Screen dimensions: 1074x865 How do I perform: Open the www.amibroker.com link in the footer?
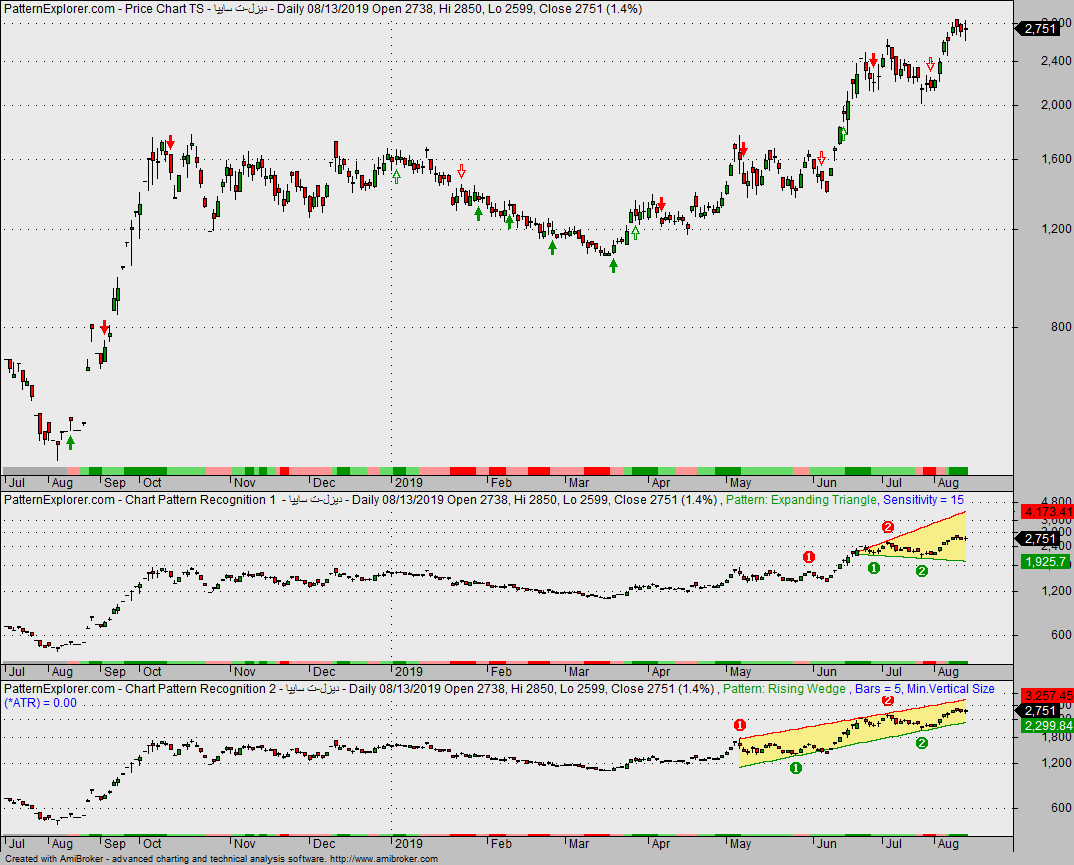(x=384, y=859)
